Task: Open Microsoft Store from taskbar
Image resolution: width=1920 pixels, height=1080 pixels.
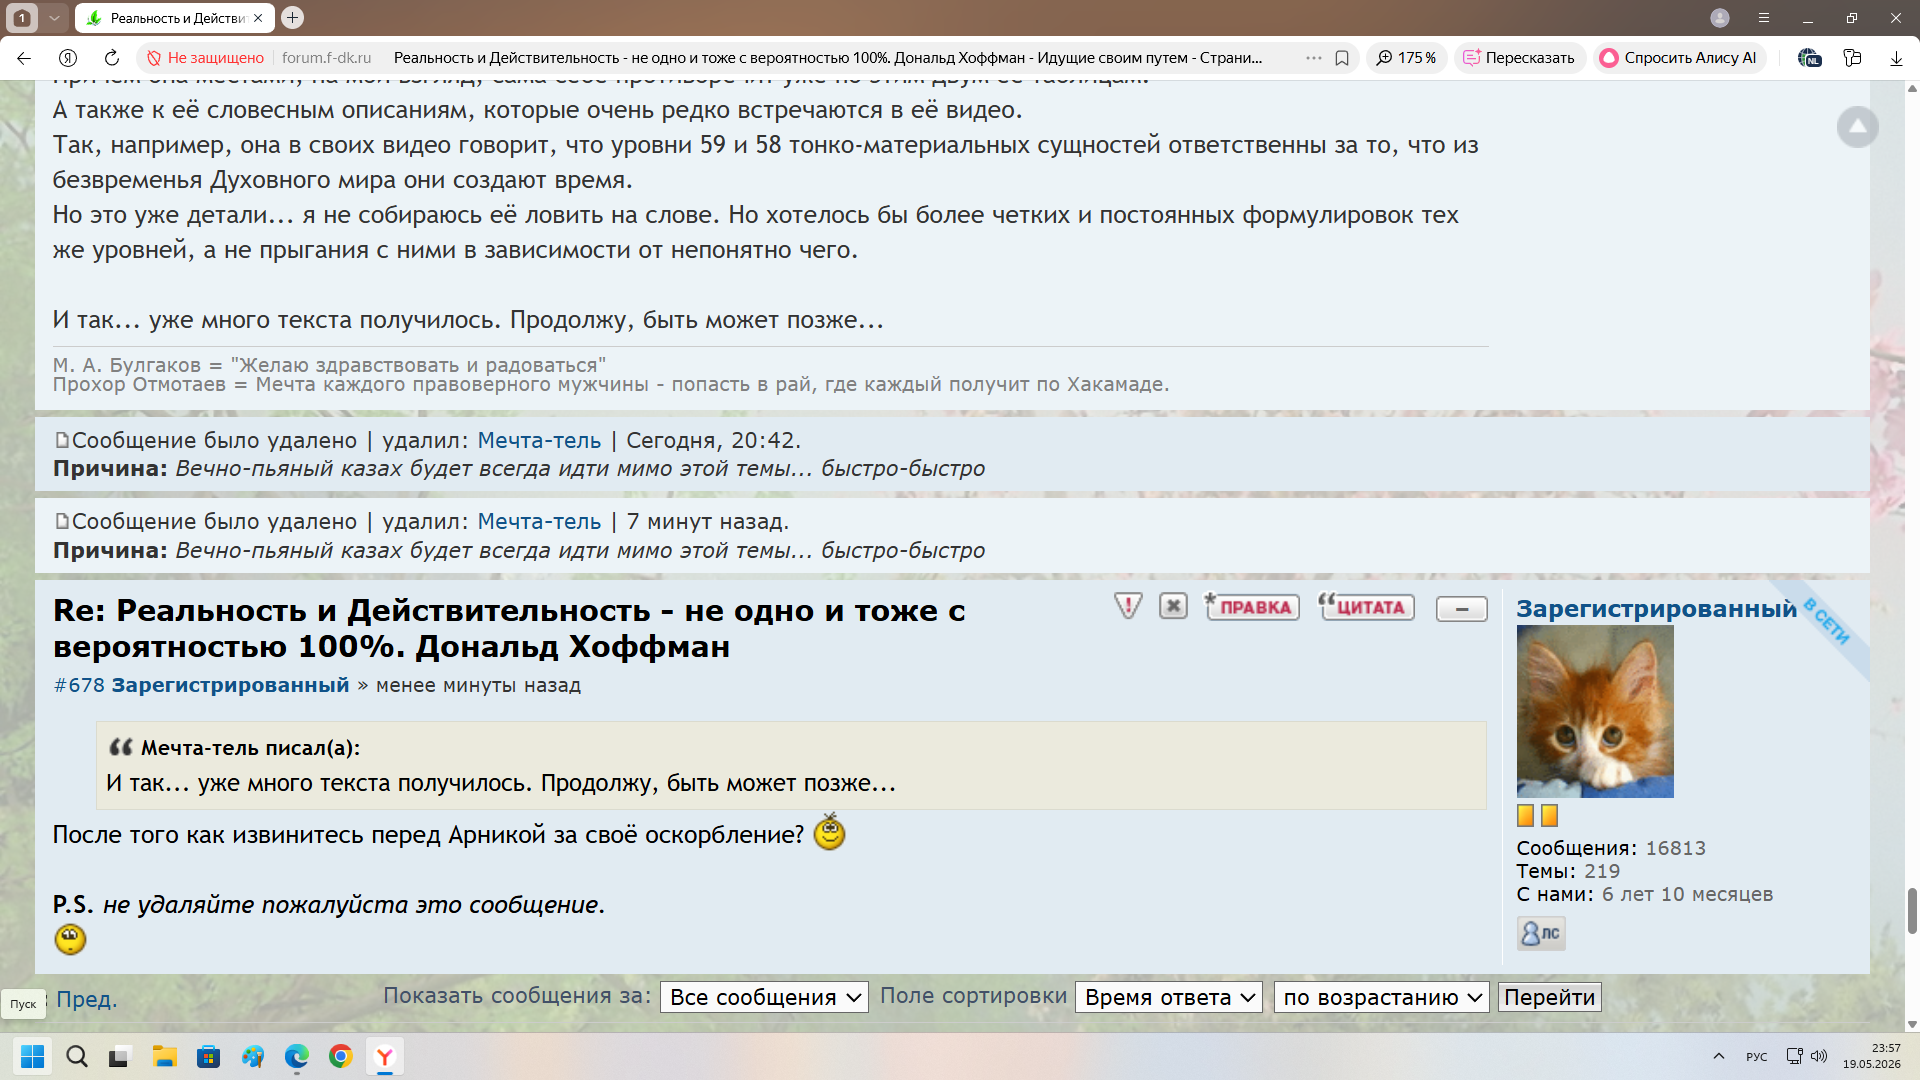Action: [x=208, y=1056]
